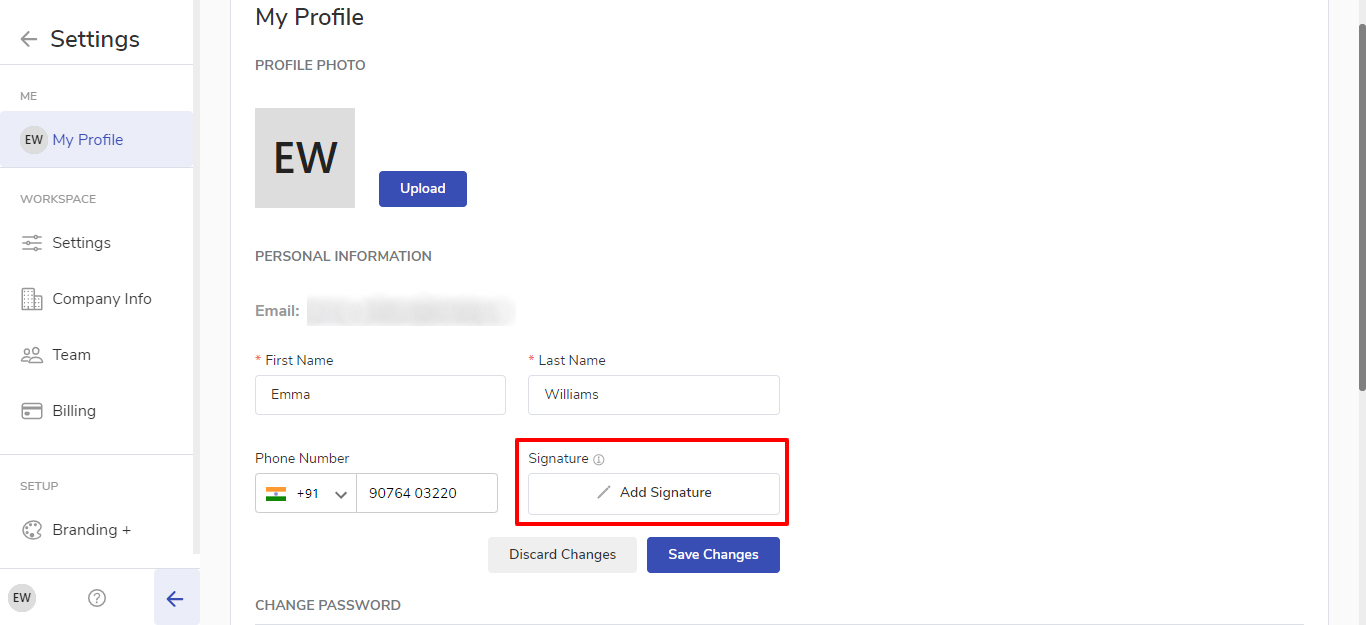Click the building icon for Company Info
The image size is (1366, 625).
(x=32, y=299)
